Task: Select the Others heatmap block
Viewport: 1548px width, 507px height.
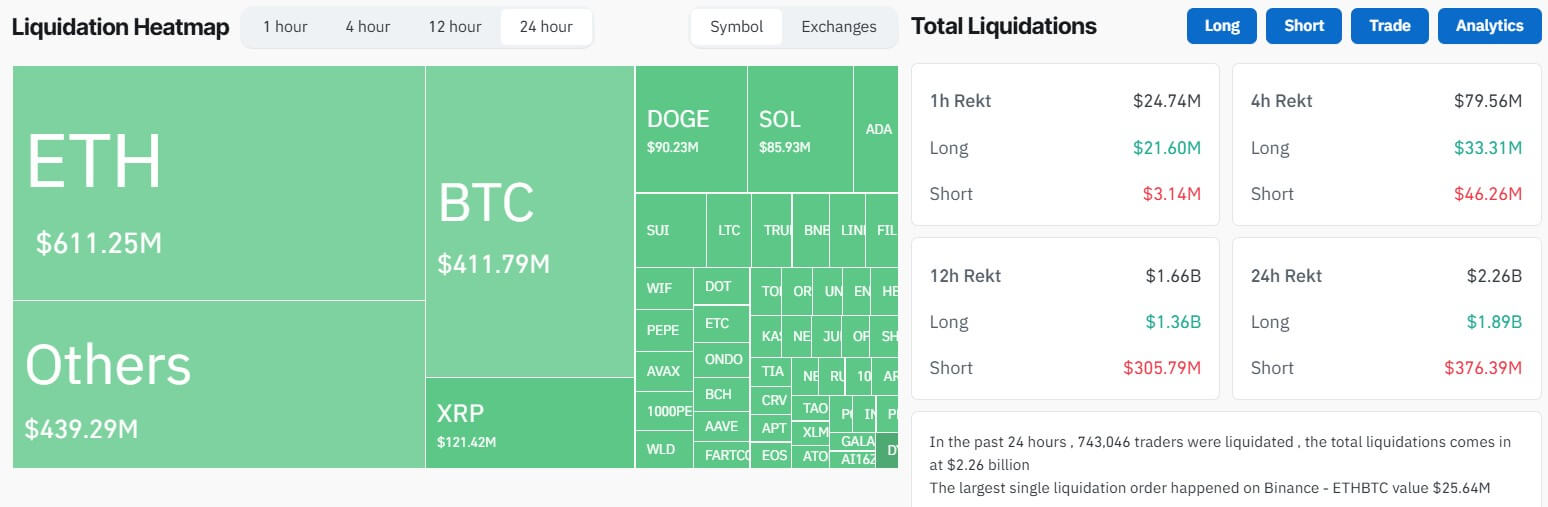Action: pos(218,385)
